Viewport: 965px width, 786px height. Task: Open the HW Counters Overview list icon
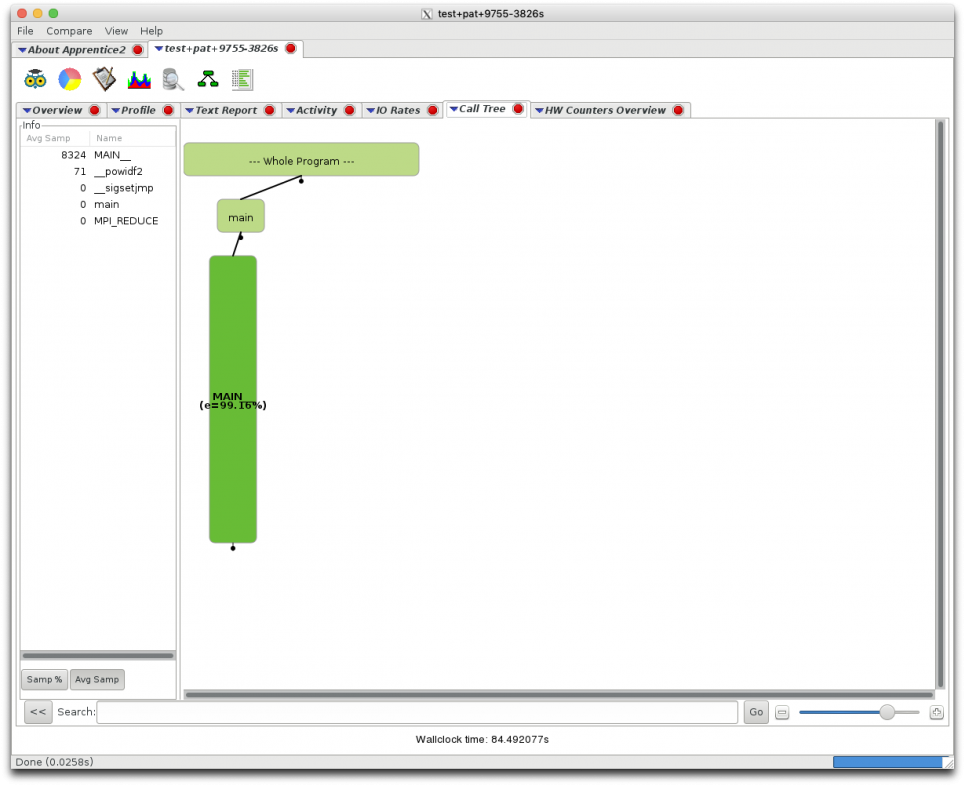point(242,79)
